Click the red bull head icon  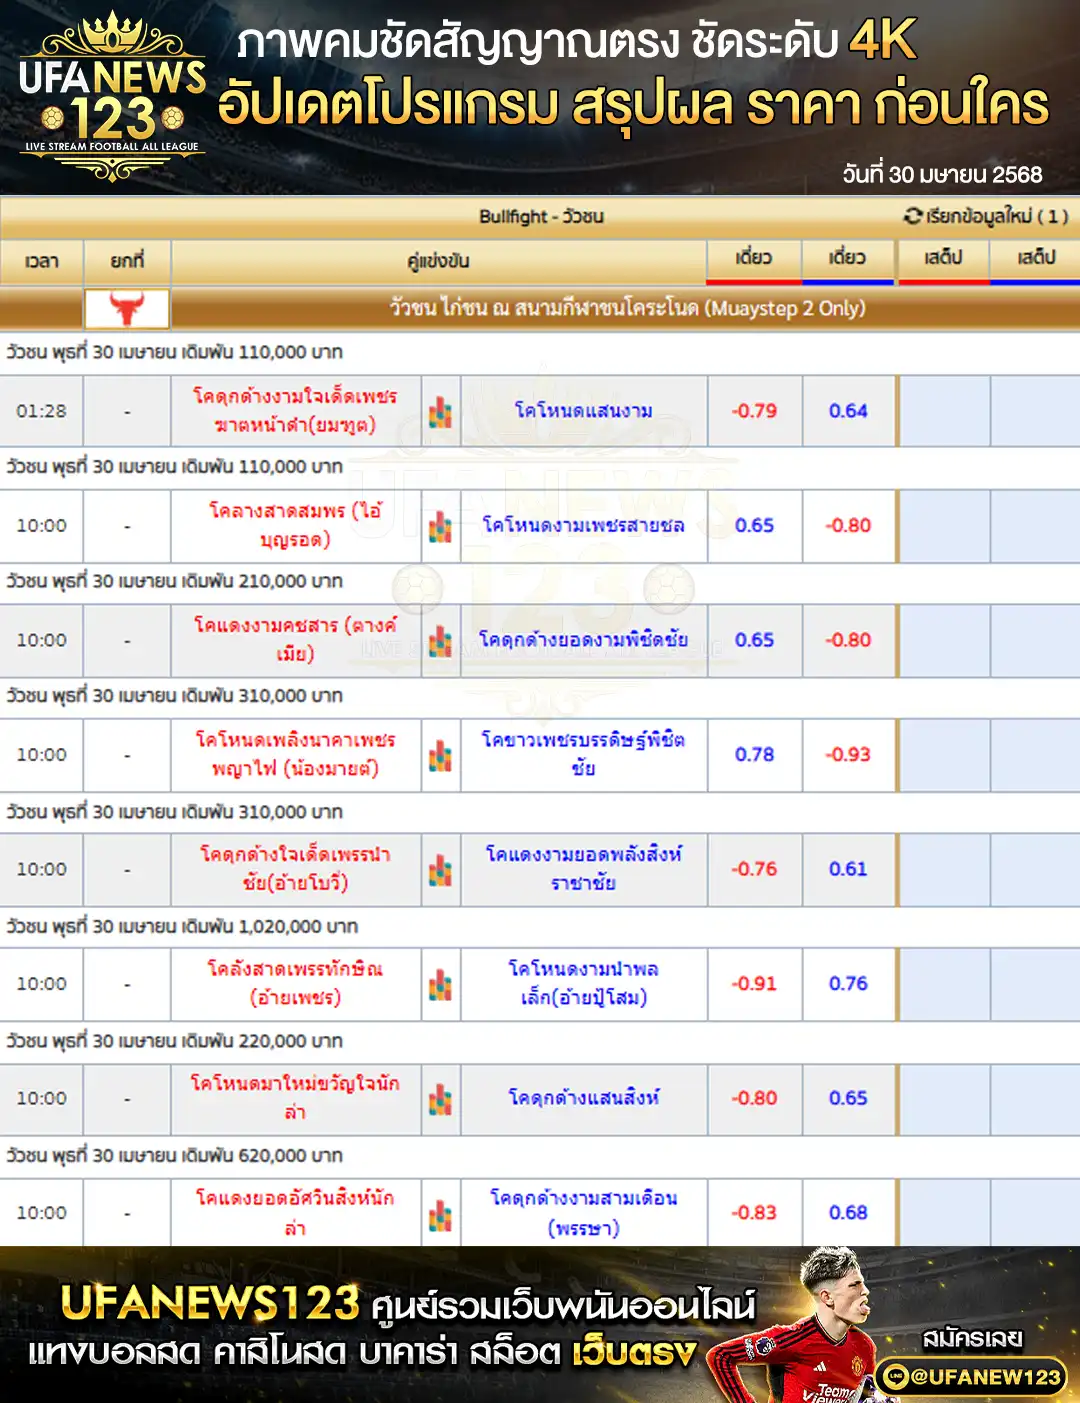(x=127, y=308)
